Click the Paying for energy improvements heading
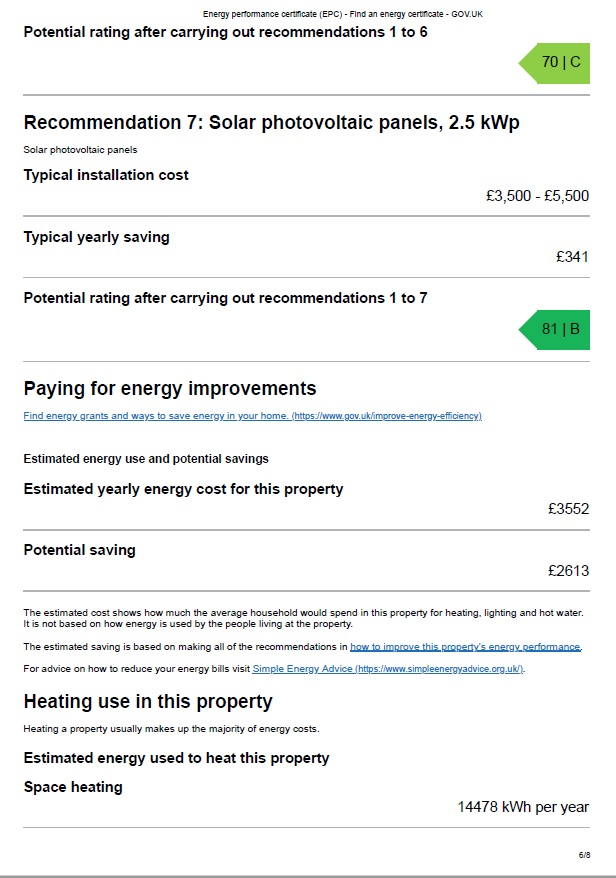The height and width of the screenshot is (878, 616). click(170, 388)
